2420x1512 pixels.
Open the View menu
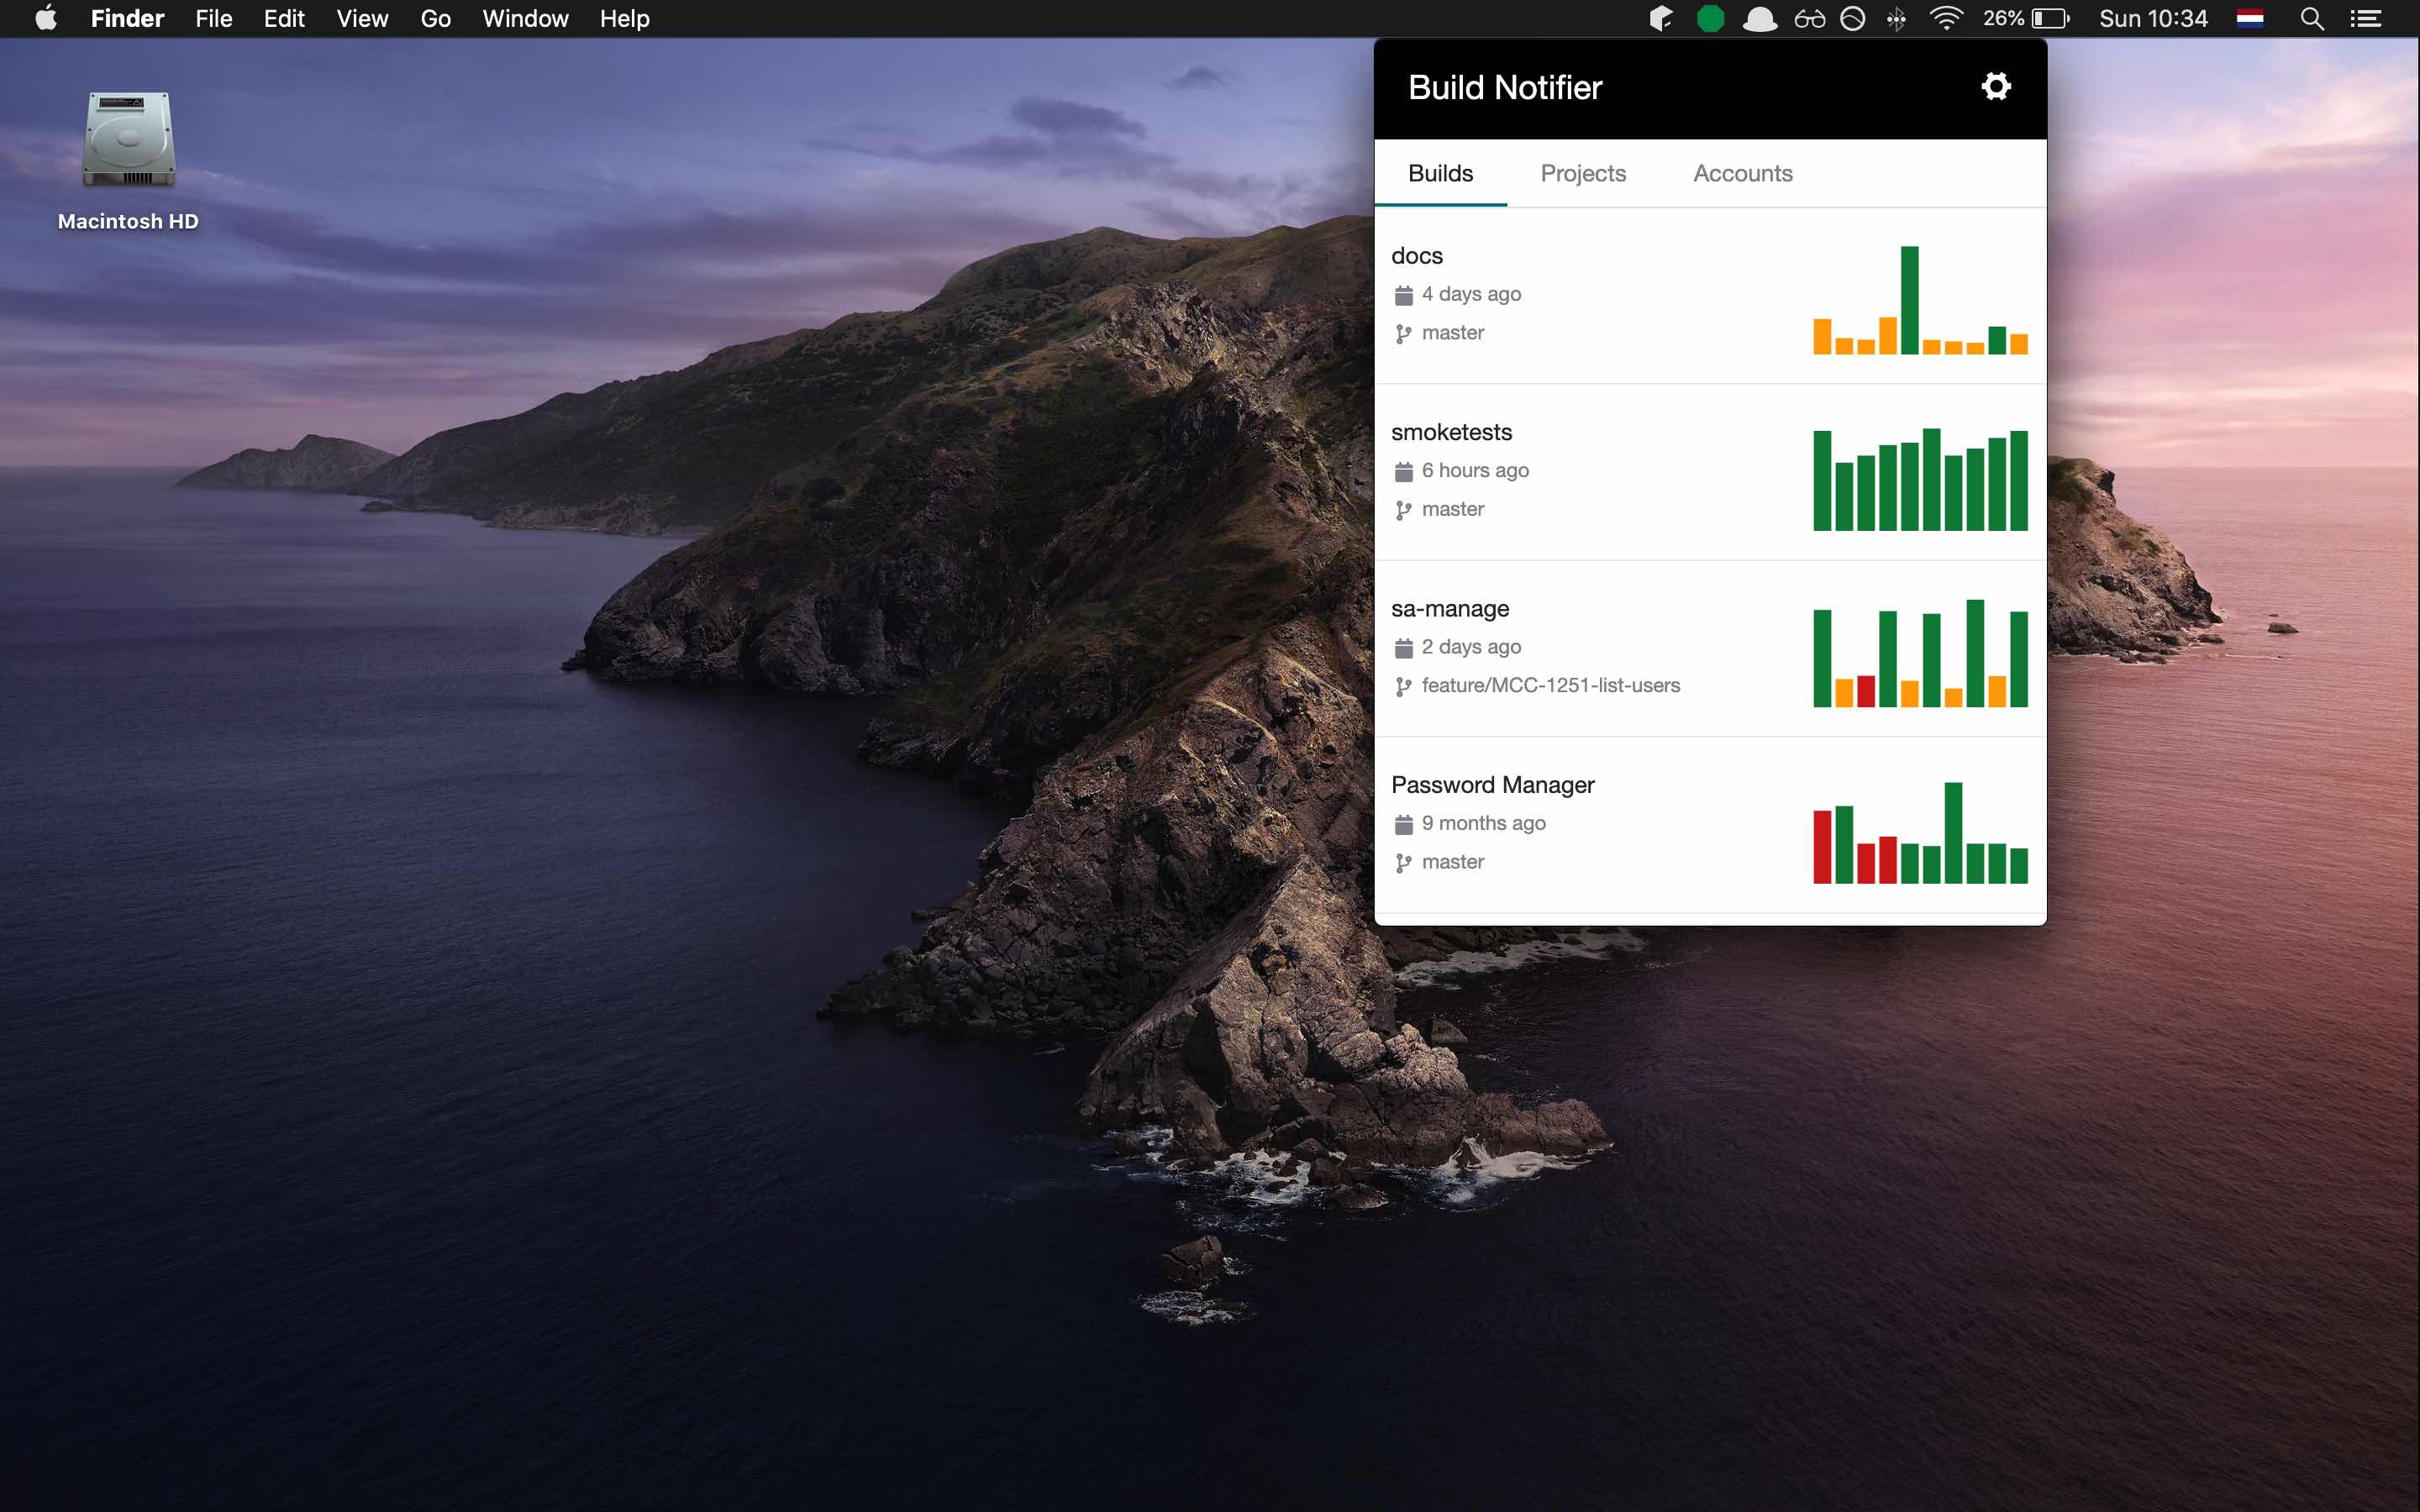click(362, 19)
